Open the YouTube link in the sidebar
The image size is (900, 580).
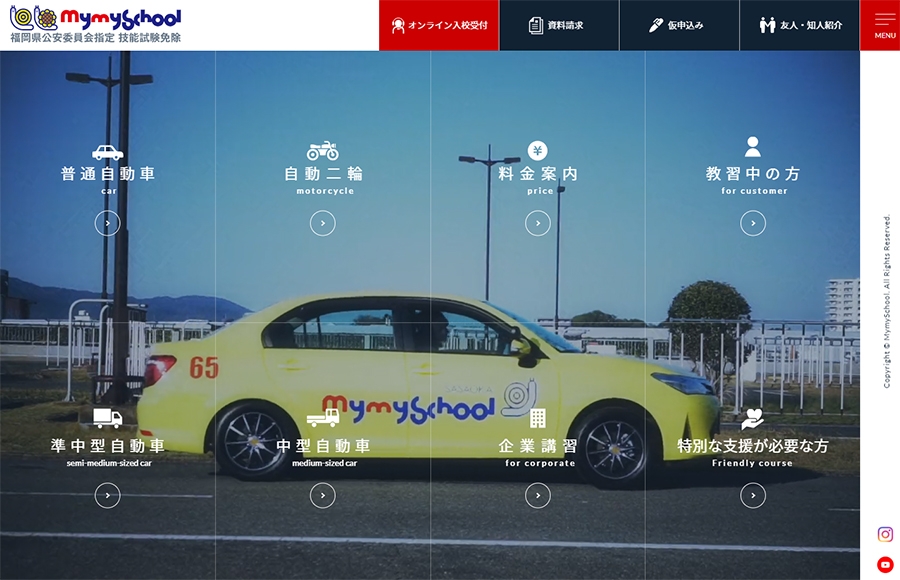(885, 564)
